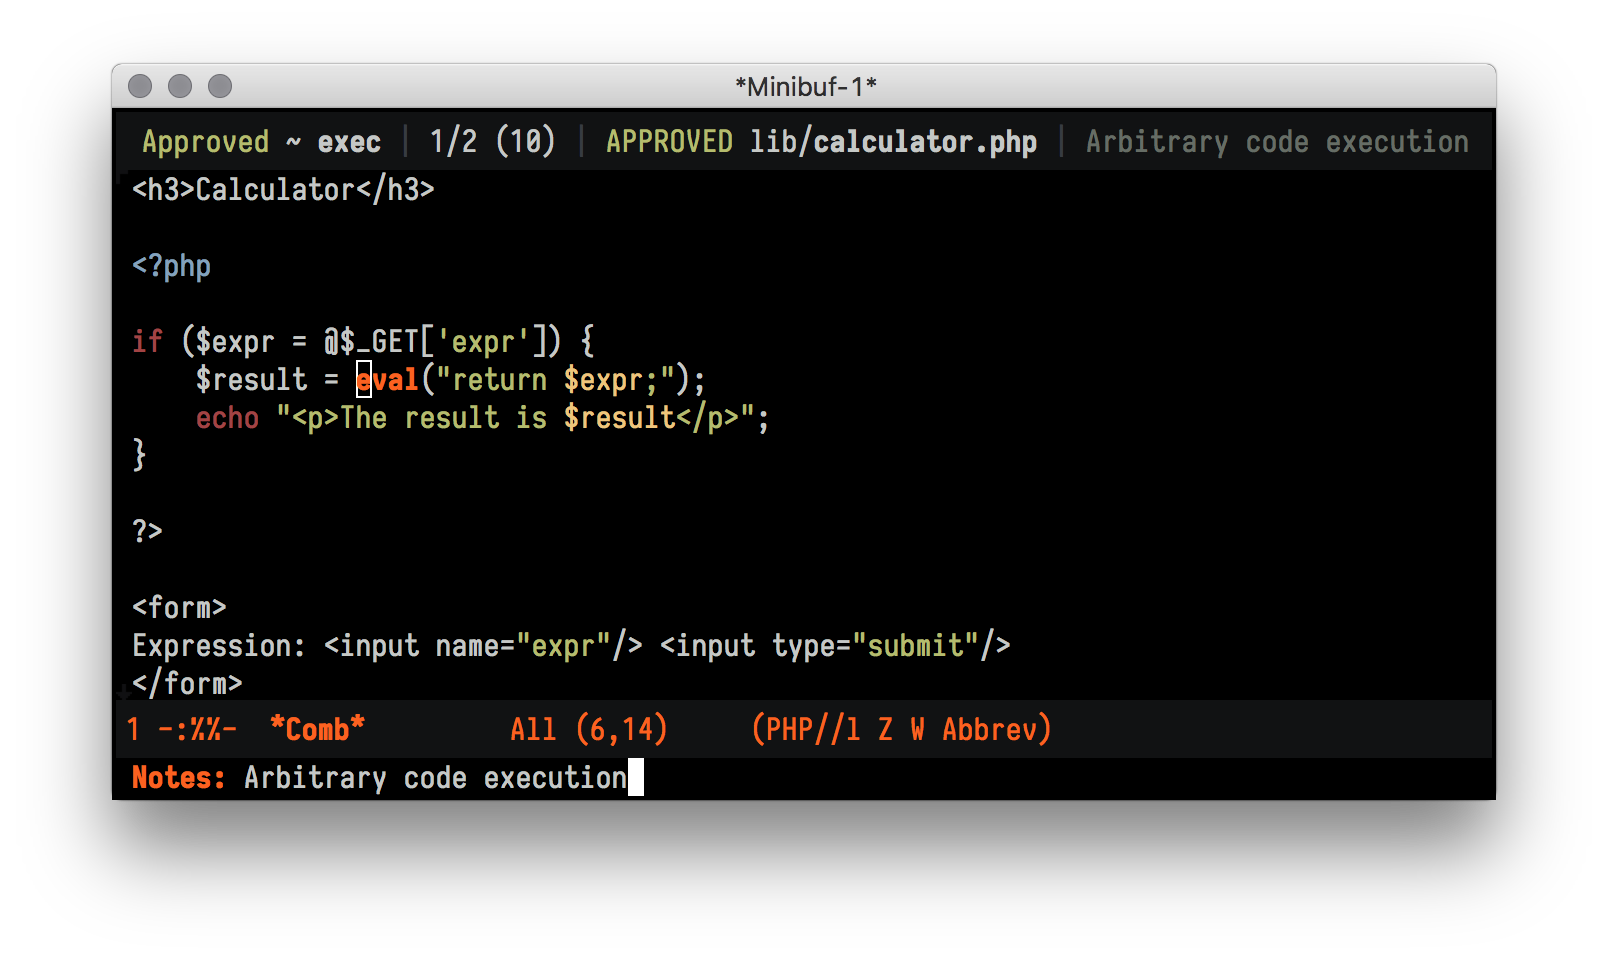Viewport: 1608px width, 960px height.
Task: Click the '</form>' closing tag line
Action: click(187, 683)
